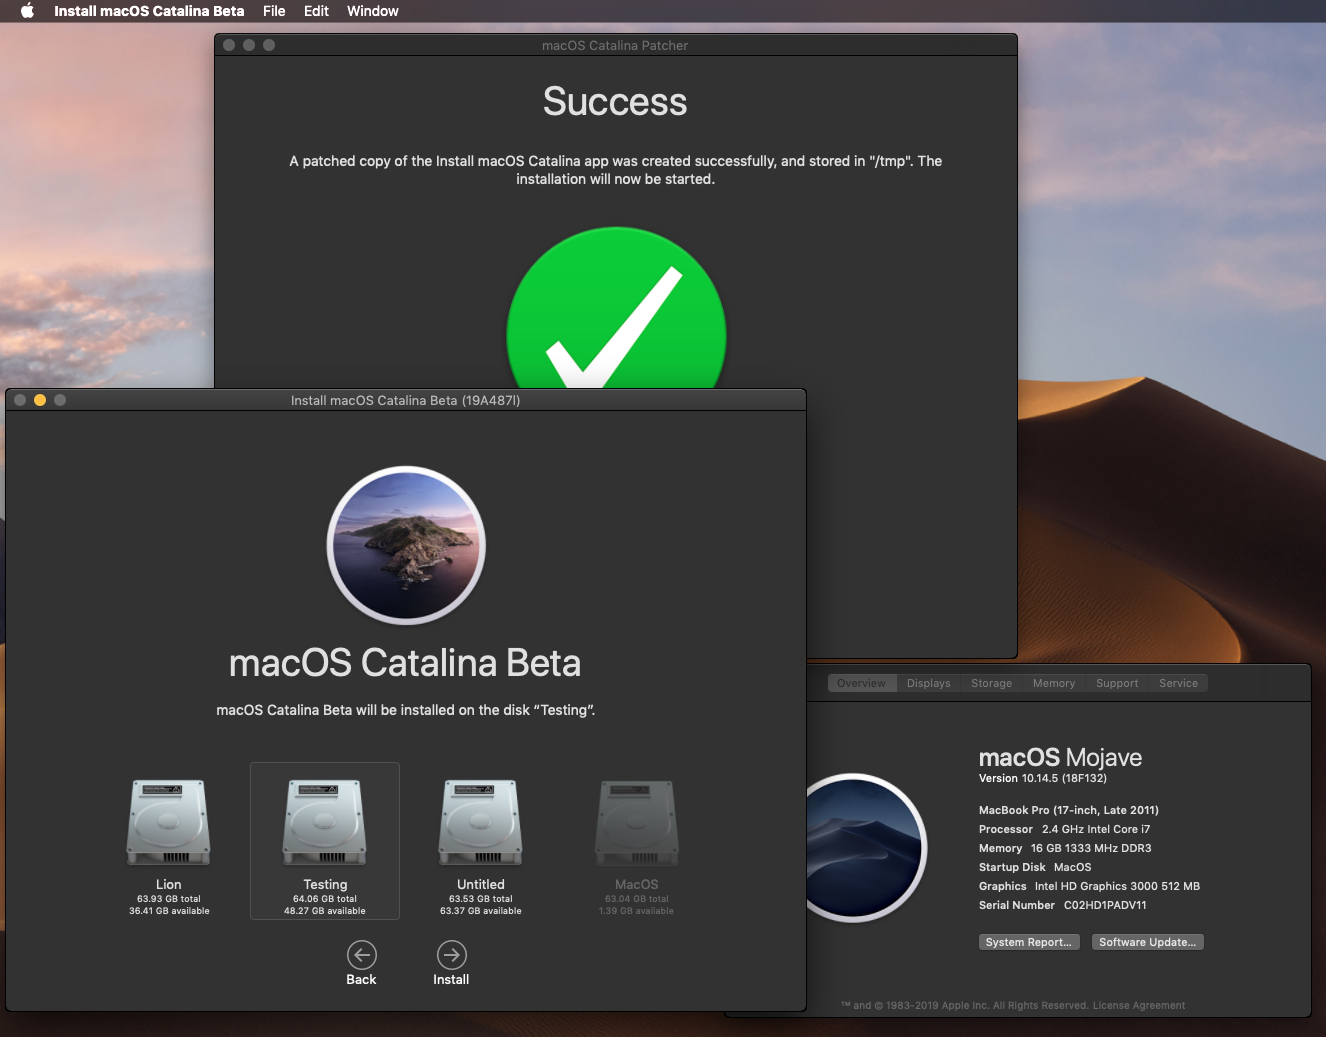Click "36.41 GB available" under Lion
The height and width of the screenshot is (1037, 1326).
pyautogui.click(x=169, y=911)
